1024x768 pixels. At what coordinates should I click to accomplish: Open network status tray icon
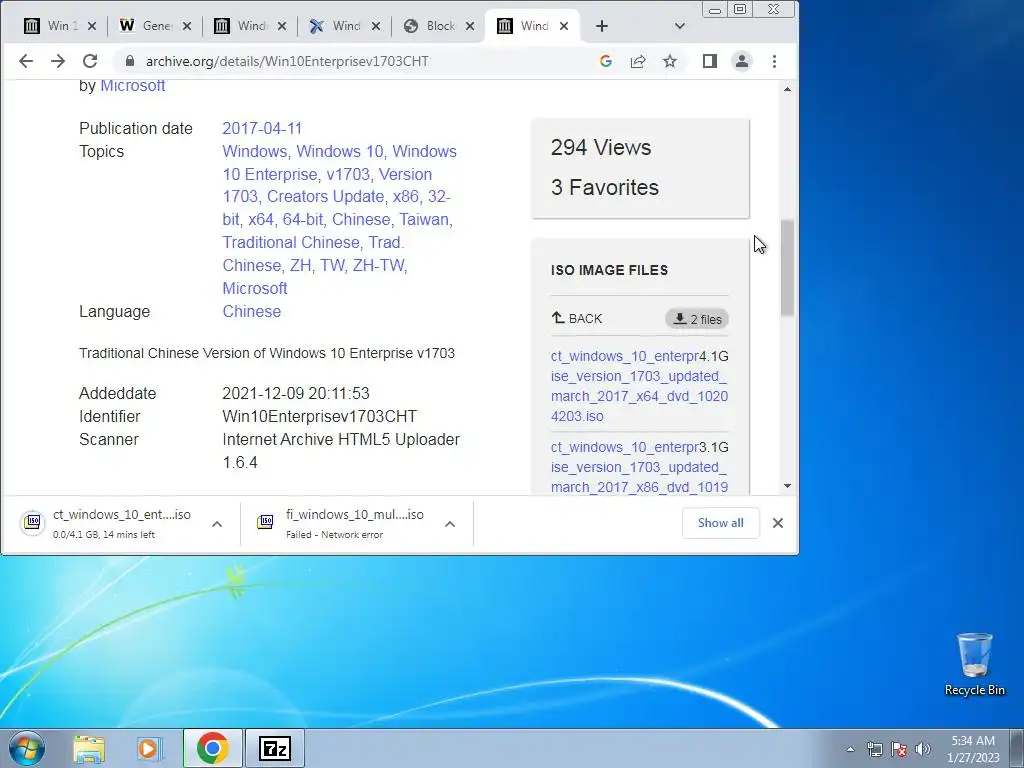click(874, 749)
